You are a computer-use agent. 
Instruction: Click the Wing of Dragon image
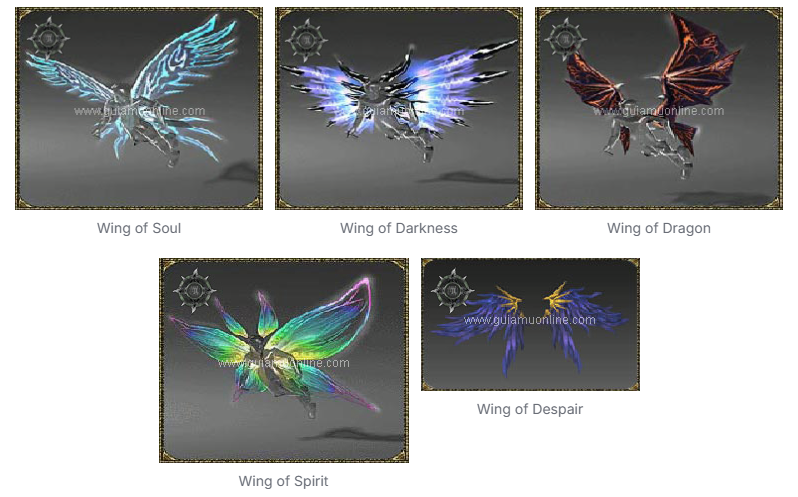coord(659,108)
